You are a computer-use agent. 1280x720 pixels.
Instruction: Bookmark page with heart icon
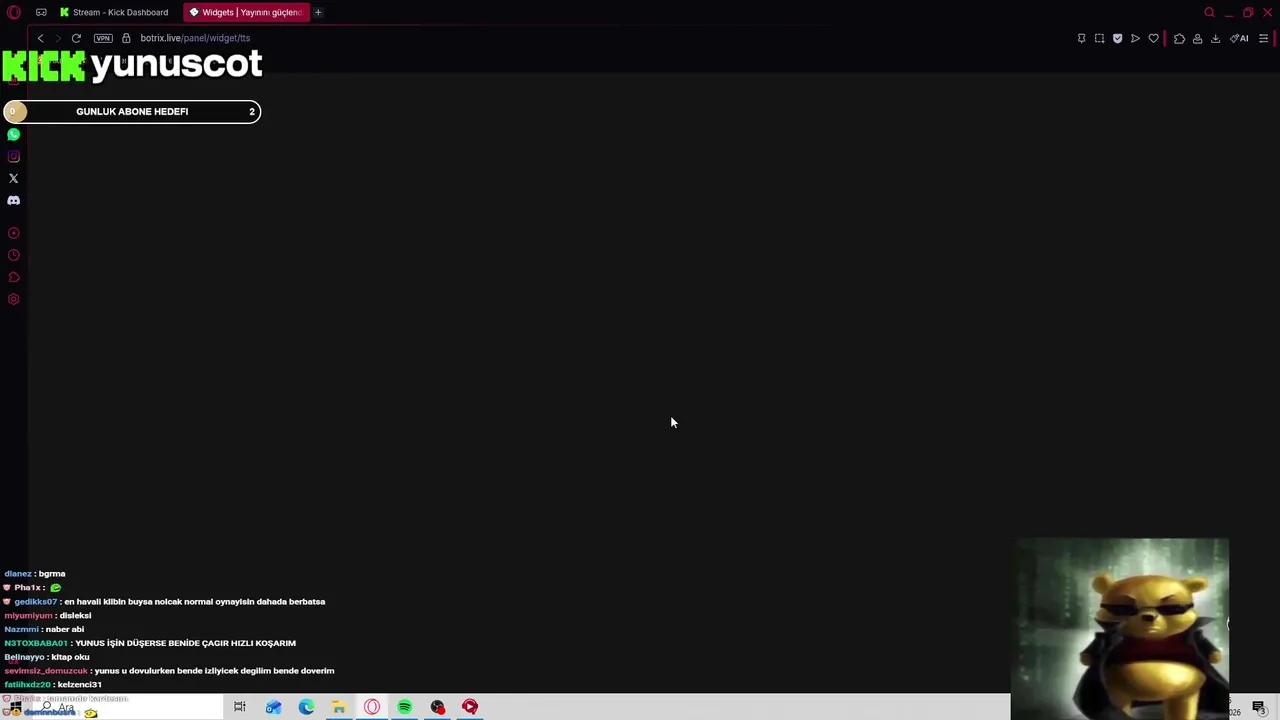pyautogui.click(x=1153, y=38)
